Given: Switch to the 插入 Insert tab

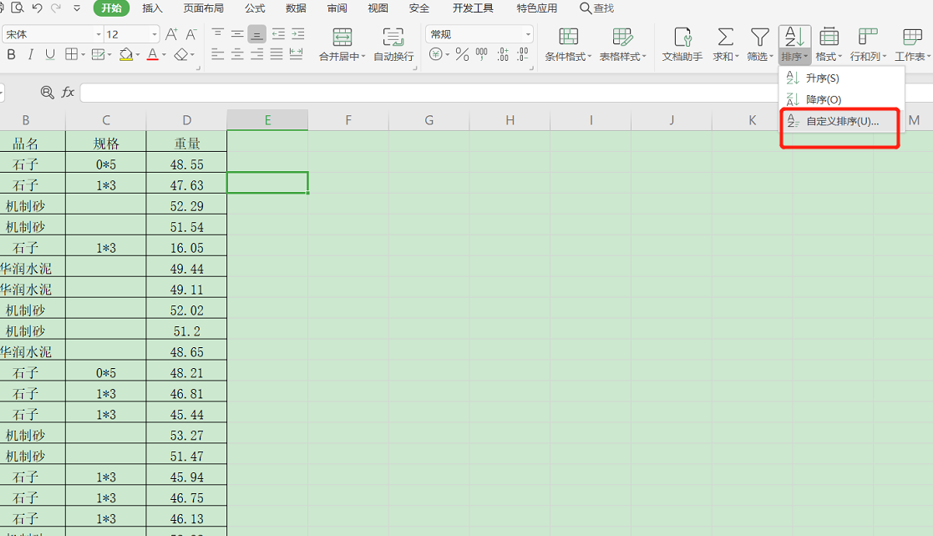Looking at the screenshot, I should point(152,8).
